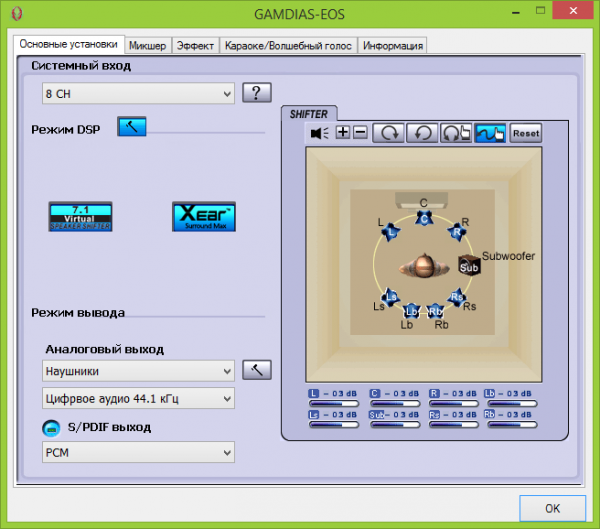Screen dimensions: 600x529
Task: Adjust the Sub channel volume slider
Action: tap(395, 425)
